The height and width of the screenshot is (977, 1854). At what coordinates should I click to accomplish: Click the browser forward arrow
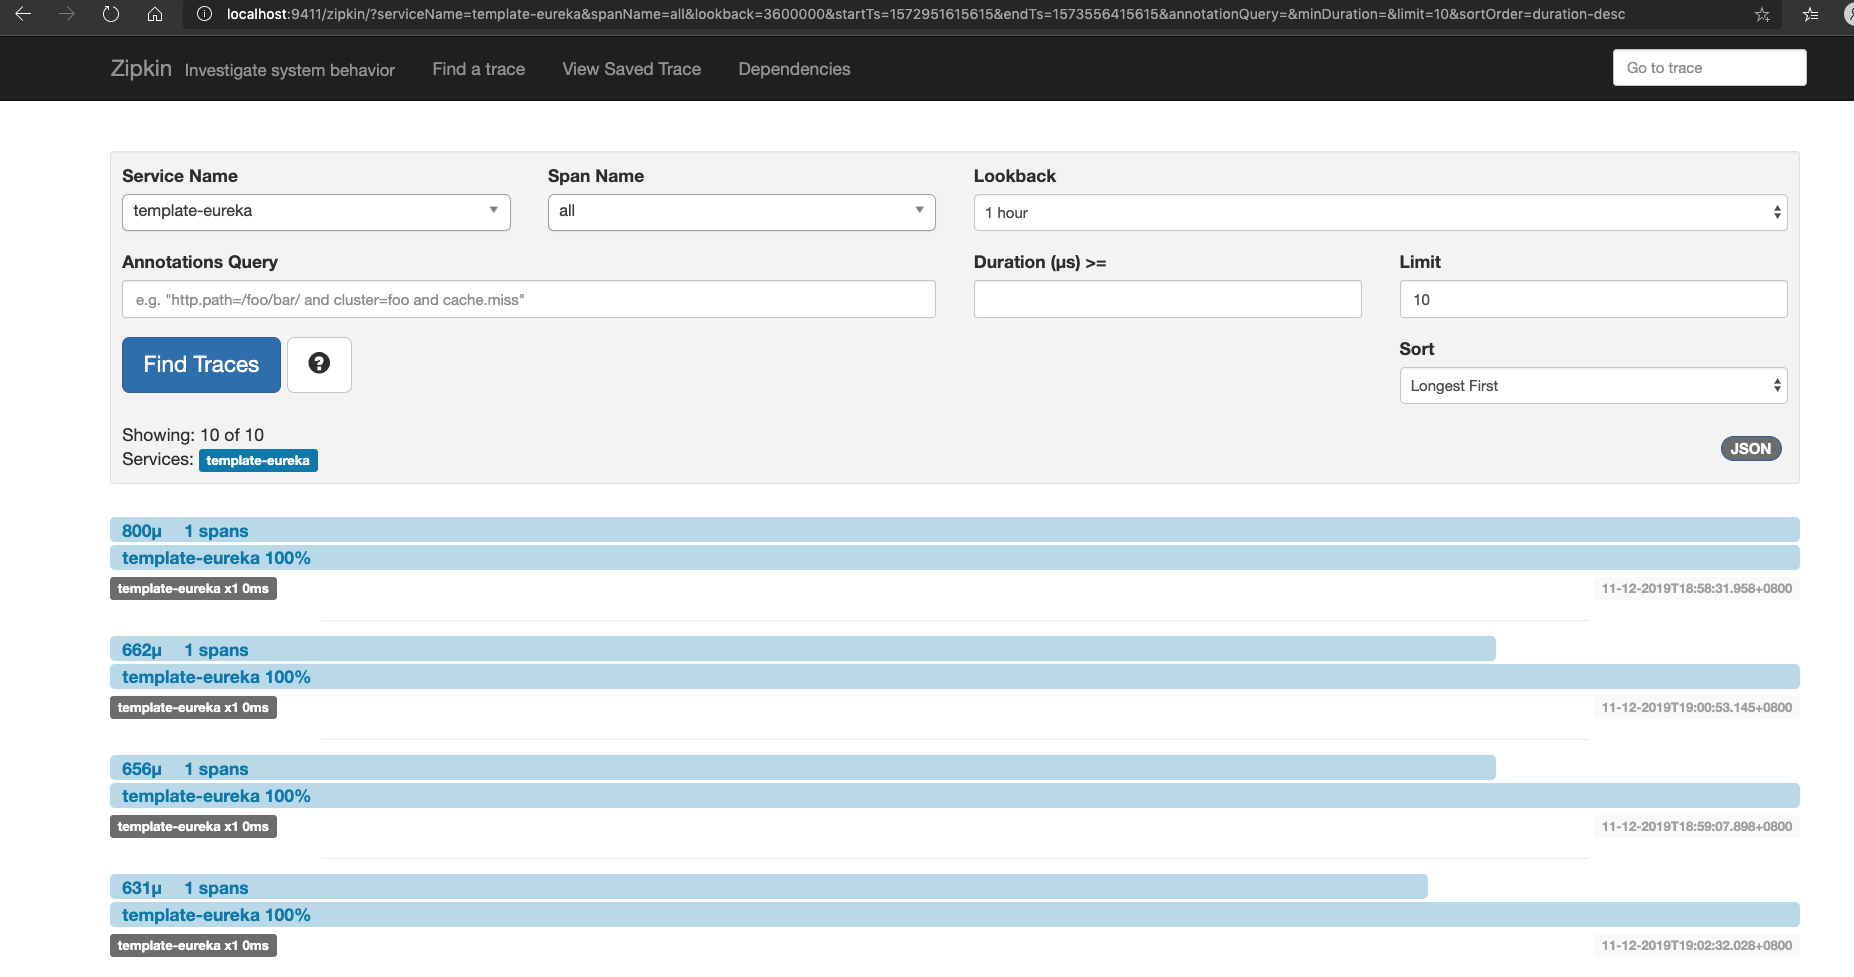point(67,14)
